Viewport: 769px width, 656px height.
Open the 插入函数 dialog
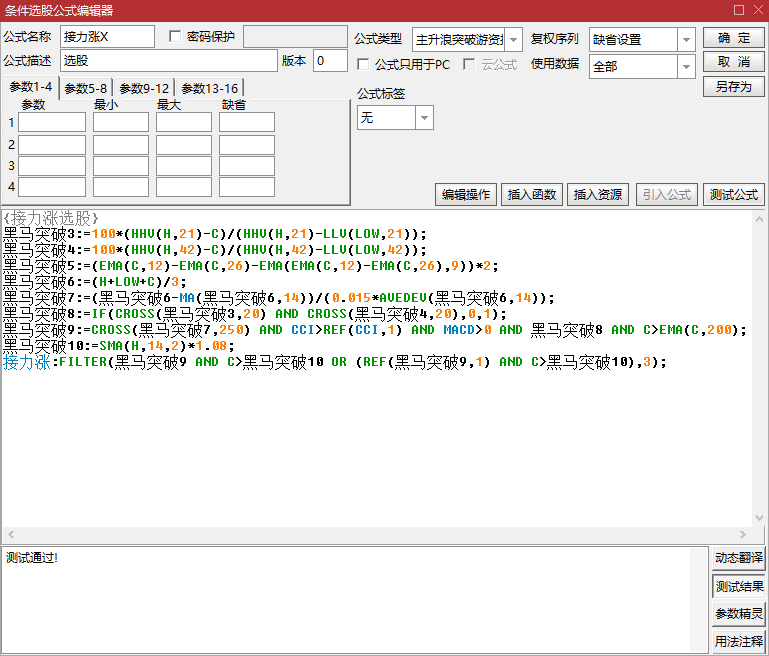534,195
